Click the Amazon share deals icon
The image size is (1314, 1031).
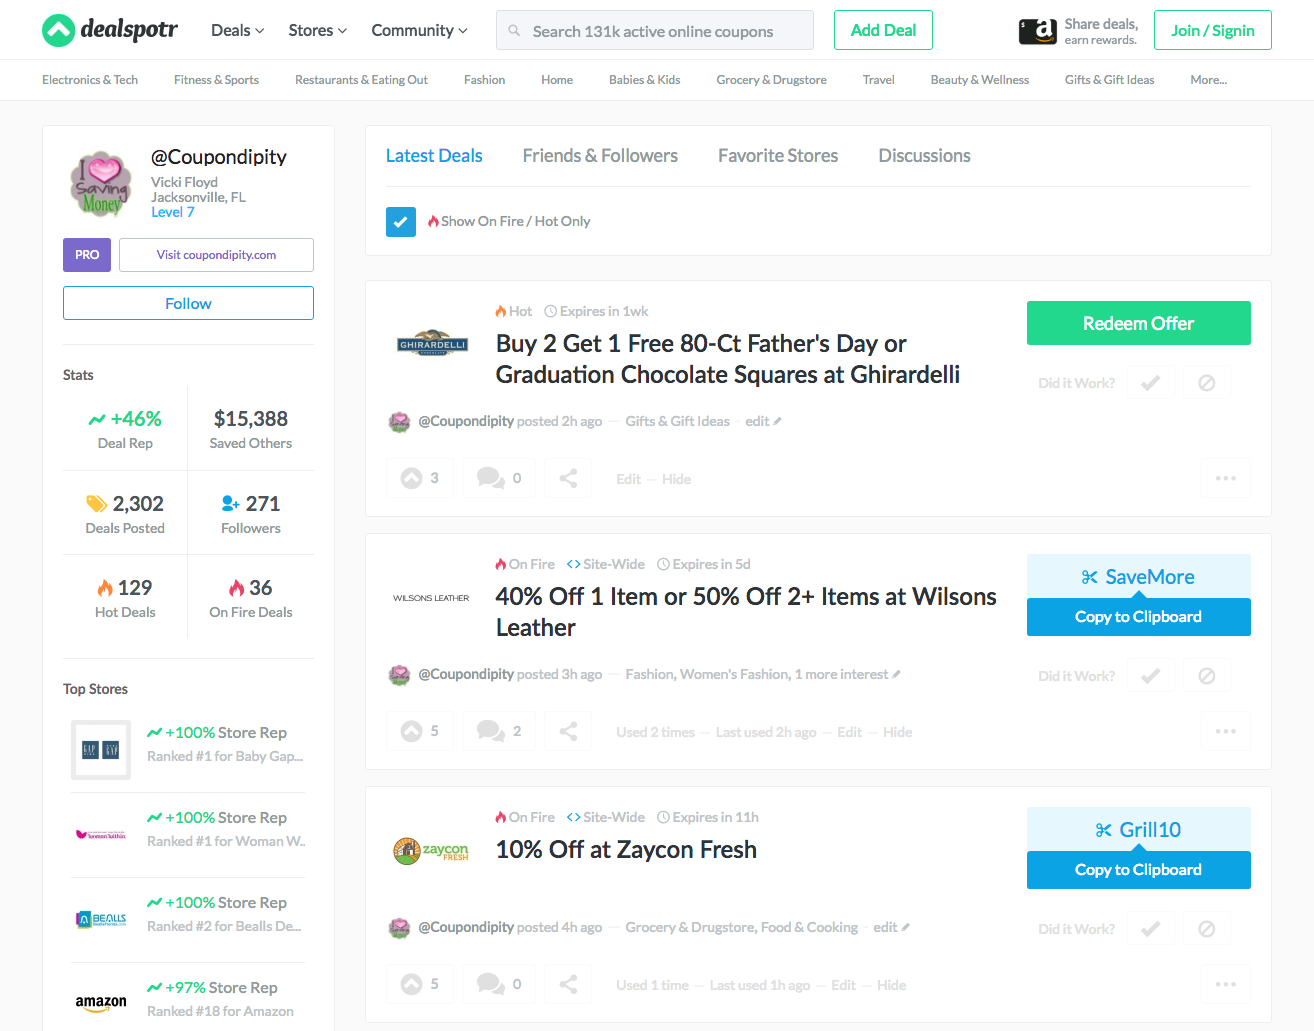click(1037, 30)
